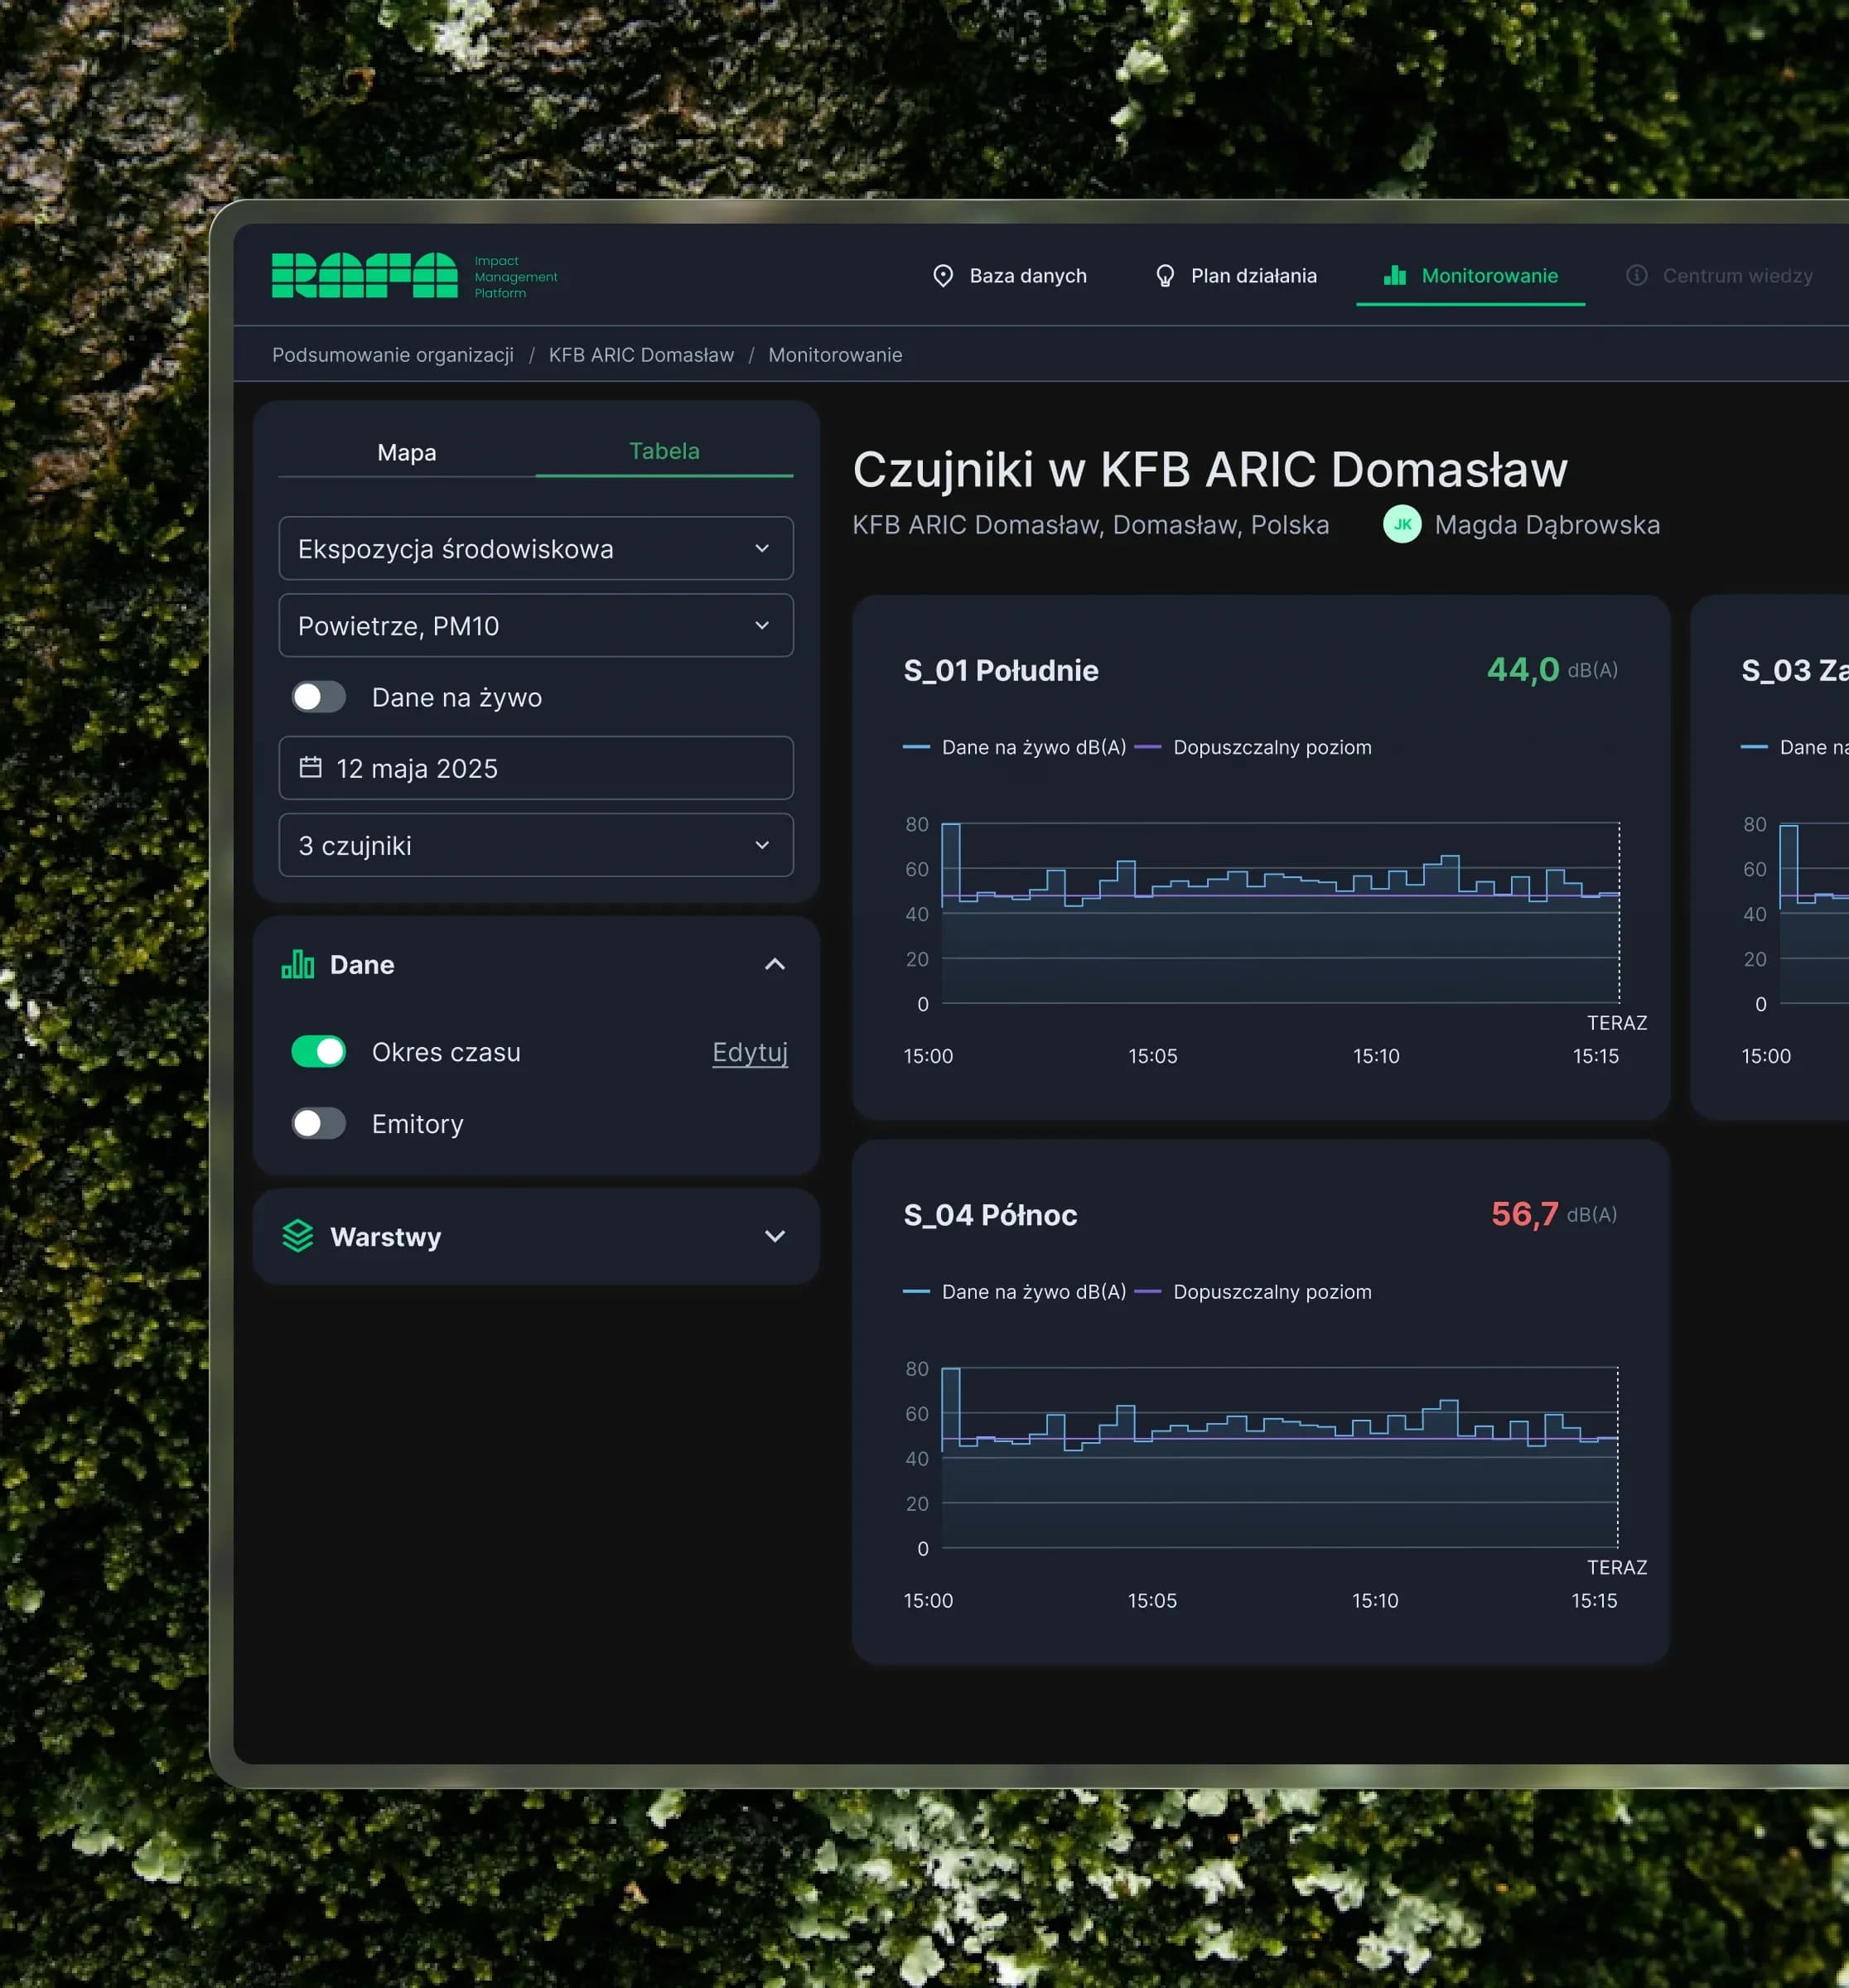
Task: Open KFB ARIC Domasław breadcrumb link
Action: 640,355
